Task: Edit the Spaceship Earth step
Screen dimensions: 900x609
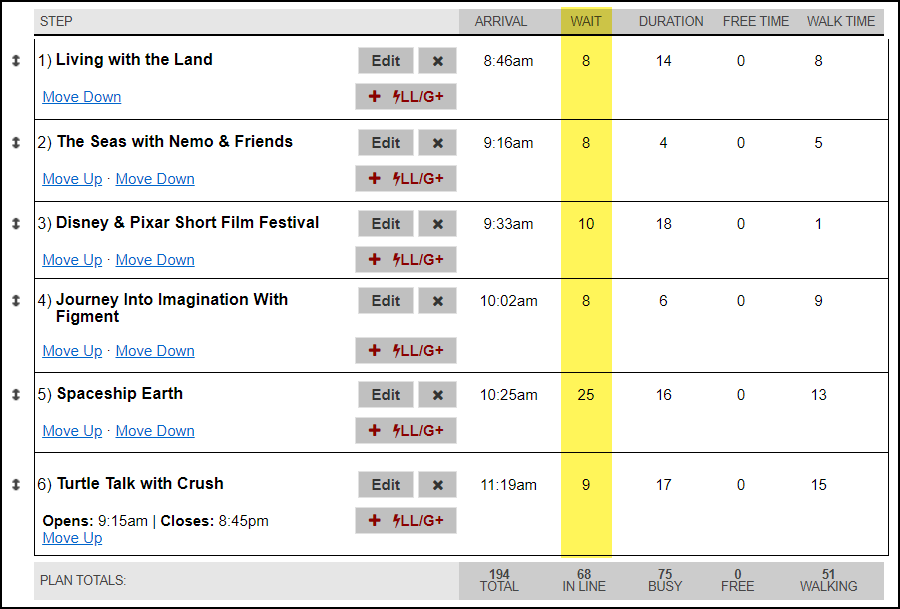Action: tap(386, 395)
